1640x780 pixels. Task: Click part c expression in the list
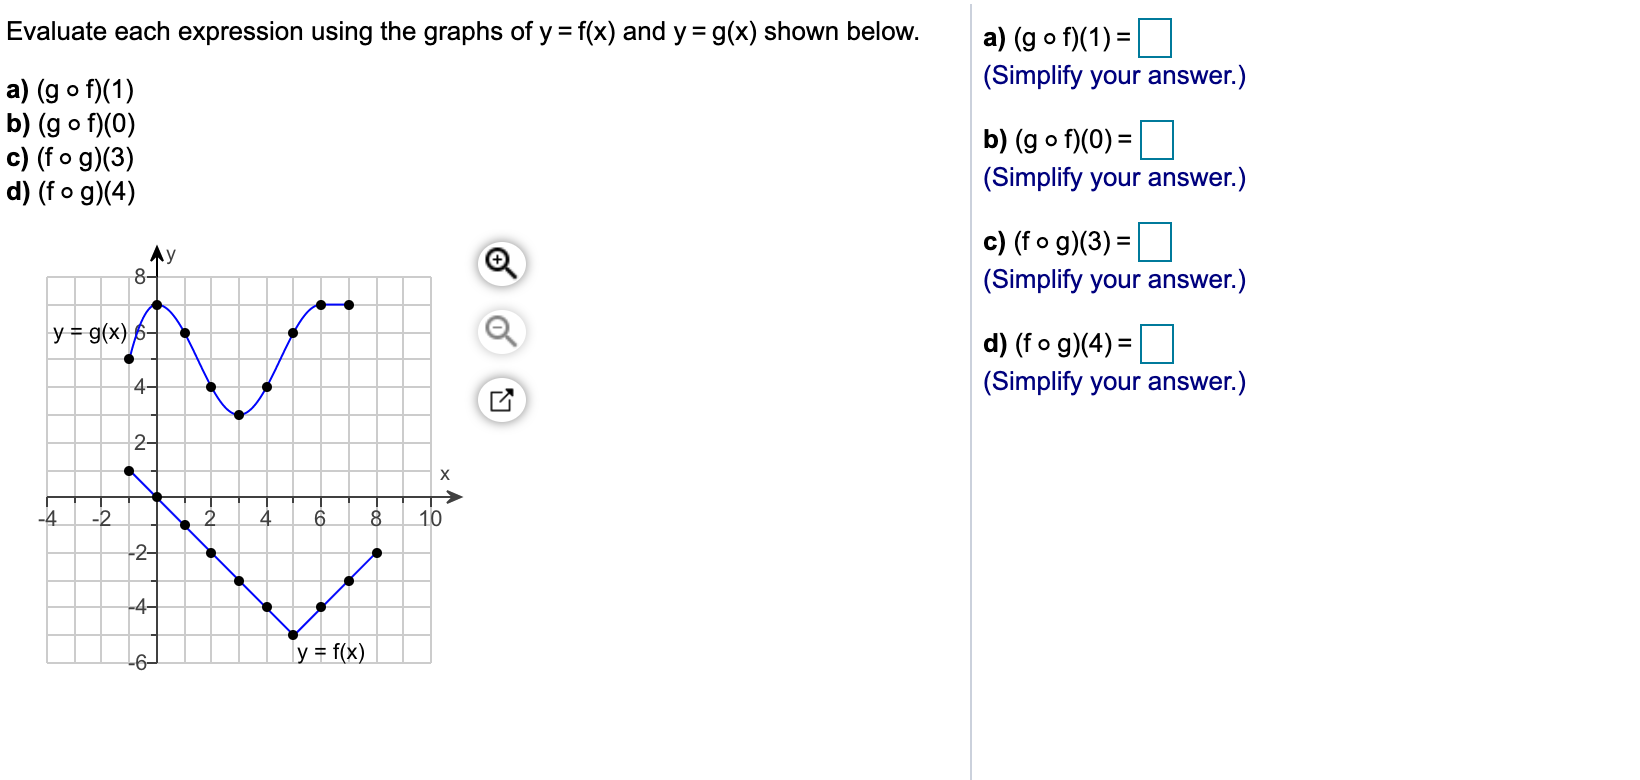pos(70,158)
